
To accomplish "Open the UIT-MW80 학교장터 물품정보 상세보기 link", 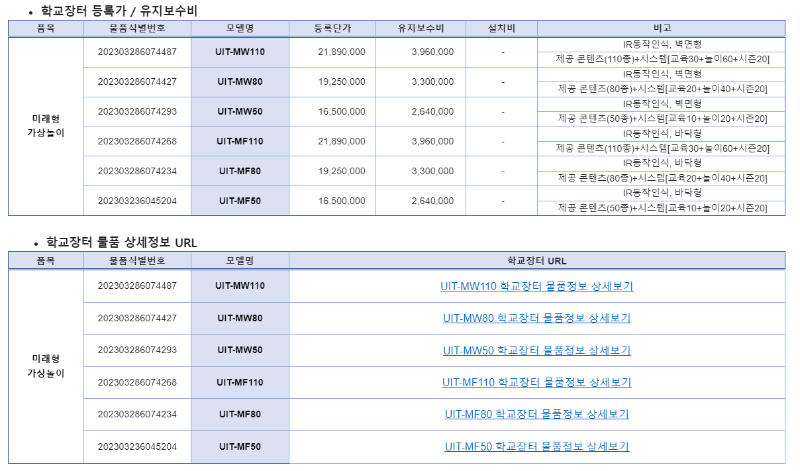I will 537,318.
